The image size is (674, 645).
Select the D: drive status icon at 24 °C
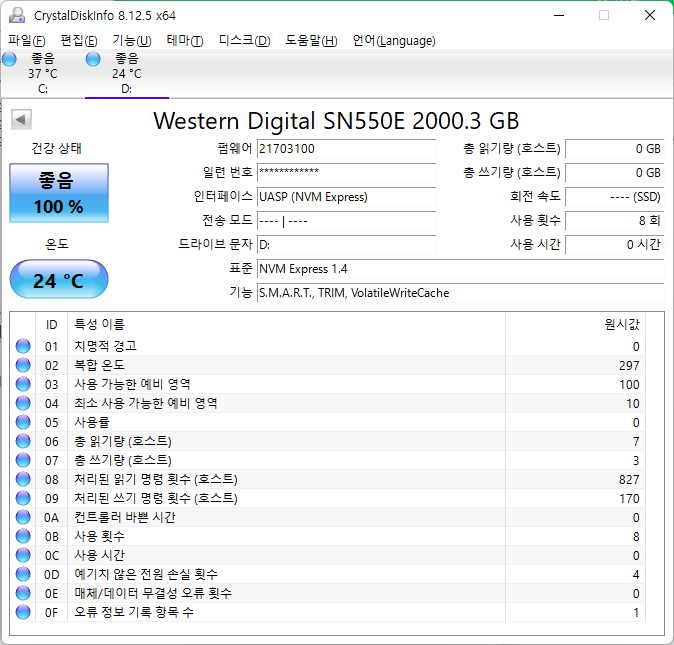(93, 59)
